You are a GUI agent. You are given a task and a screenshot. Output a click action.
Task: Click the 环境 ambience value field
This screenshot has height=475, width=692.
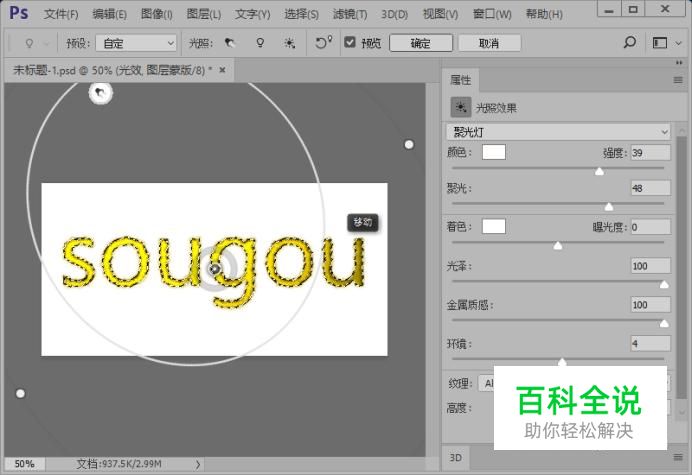(x=651, y=343)
